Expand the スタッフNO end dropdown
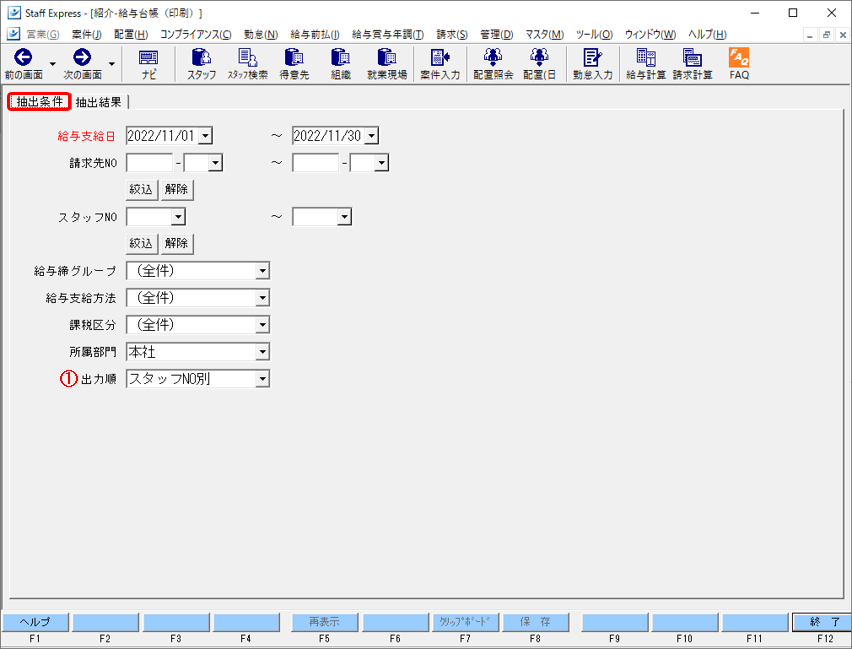The height and width of the screenshot is (649, 852). tap(344, 217)
